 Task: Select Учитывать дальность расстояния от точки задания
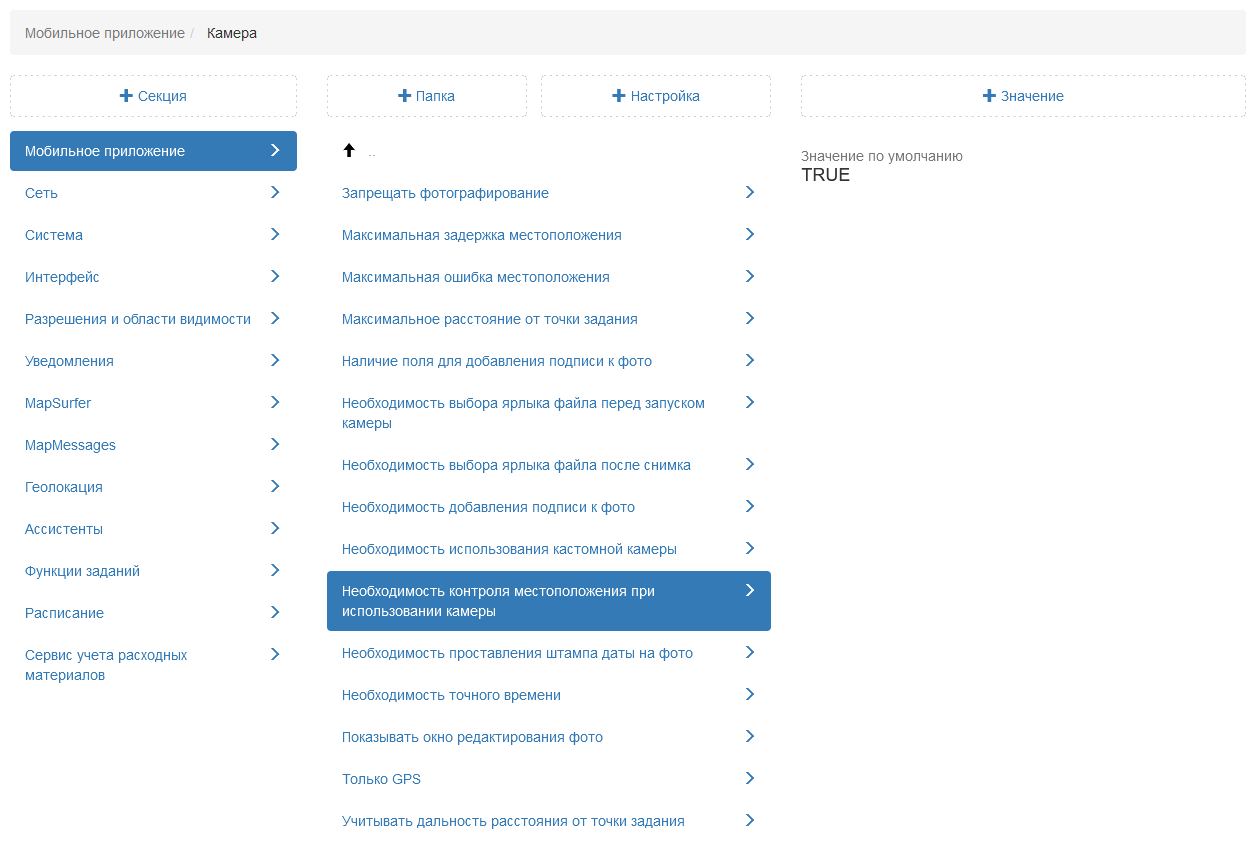pos(549,821)
